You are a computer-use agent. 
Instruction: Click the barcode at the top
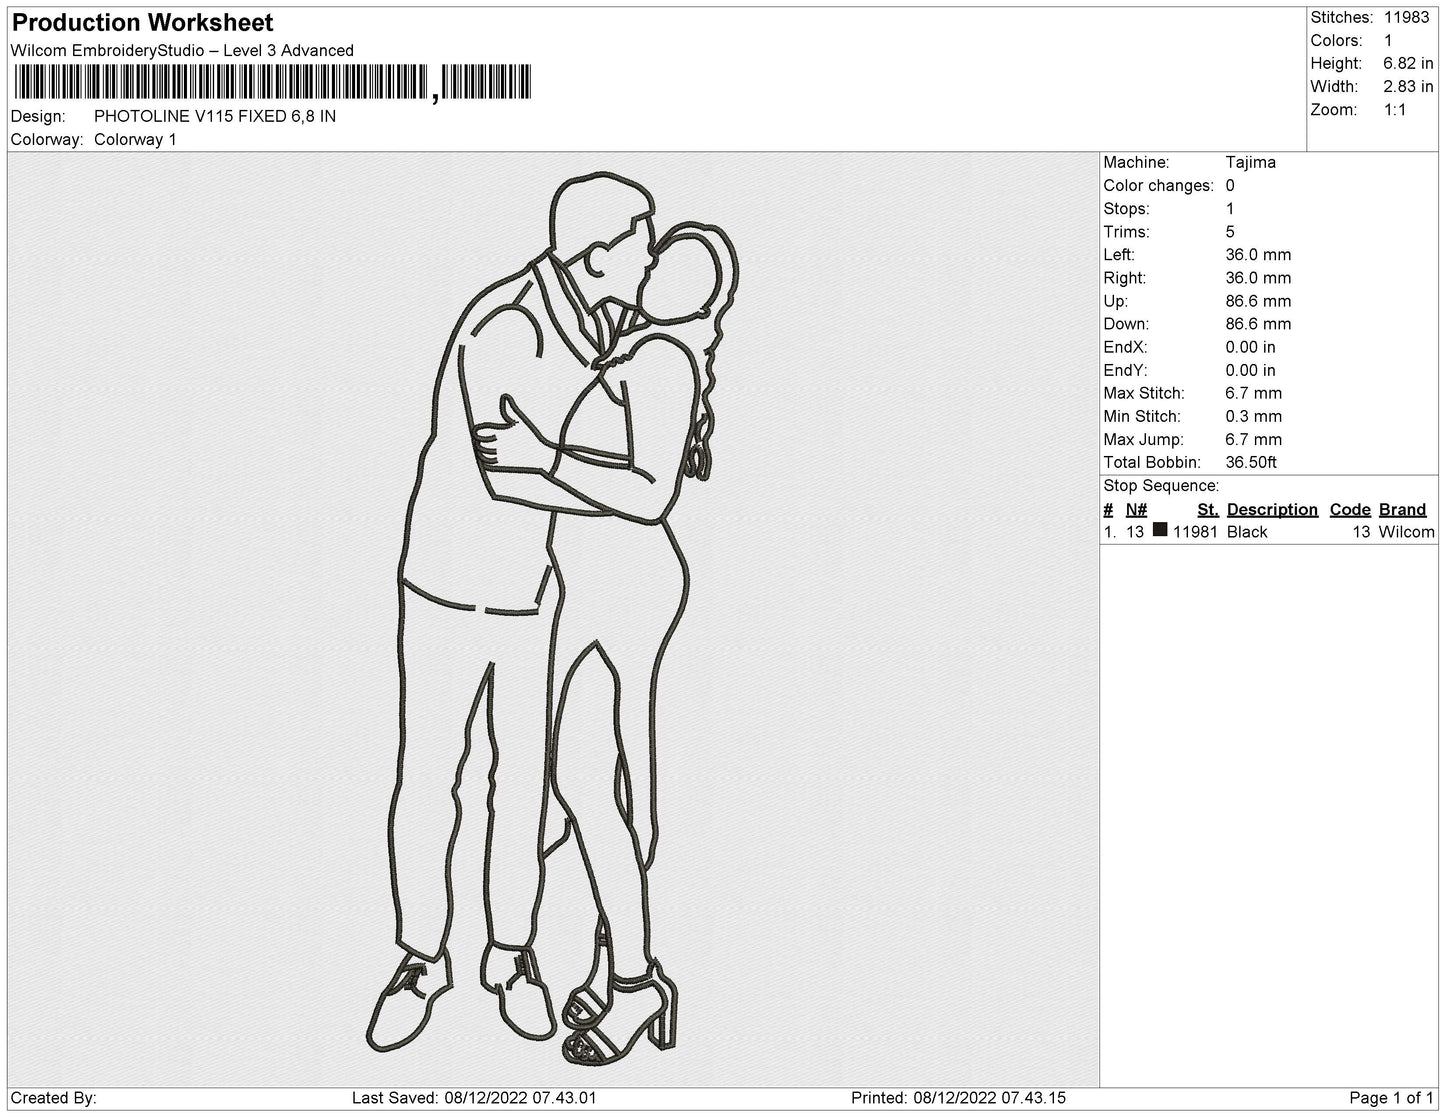click(271, 83)
